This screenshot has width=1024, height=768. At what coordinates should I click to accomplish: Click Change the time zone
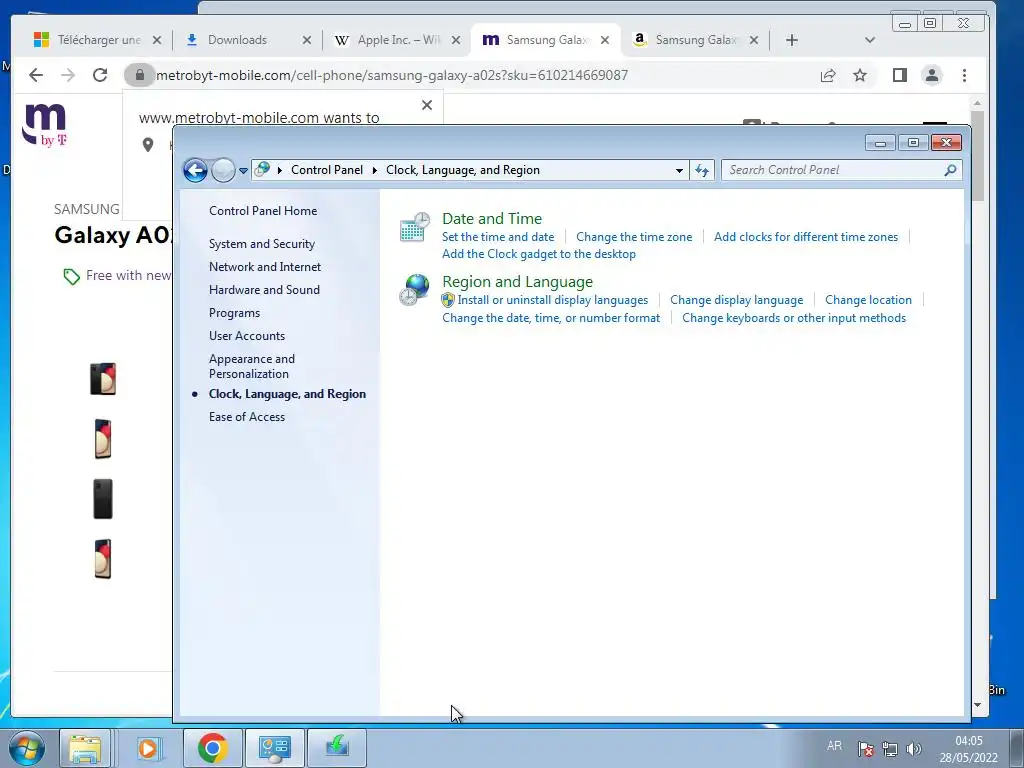pyautogui.click(x=634, y=237)
